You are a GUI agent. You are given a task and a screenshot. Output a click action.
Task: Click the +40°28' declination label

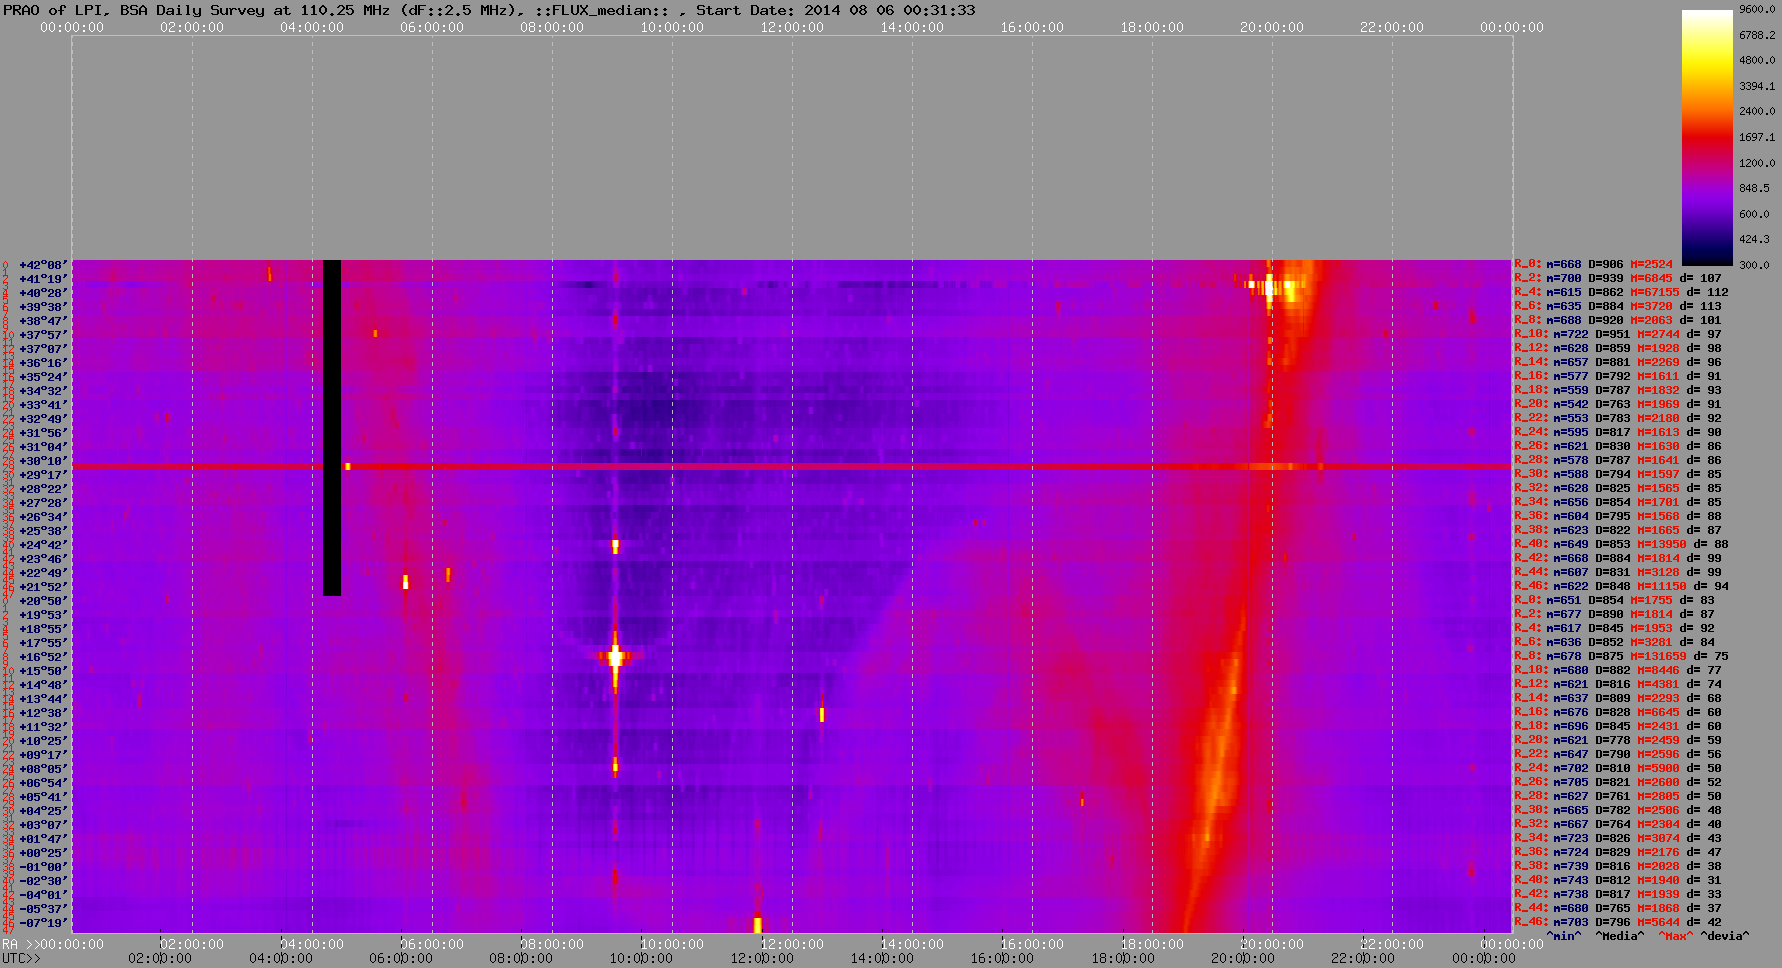pos(43,293)
